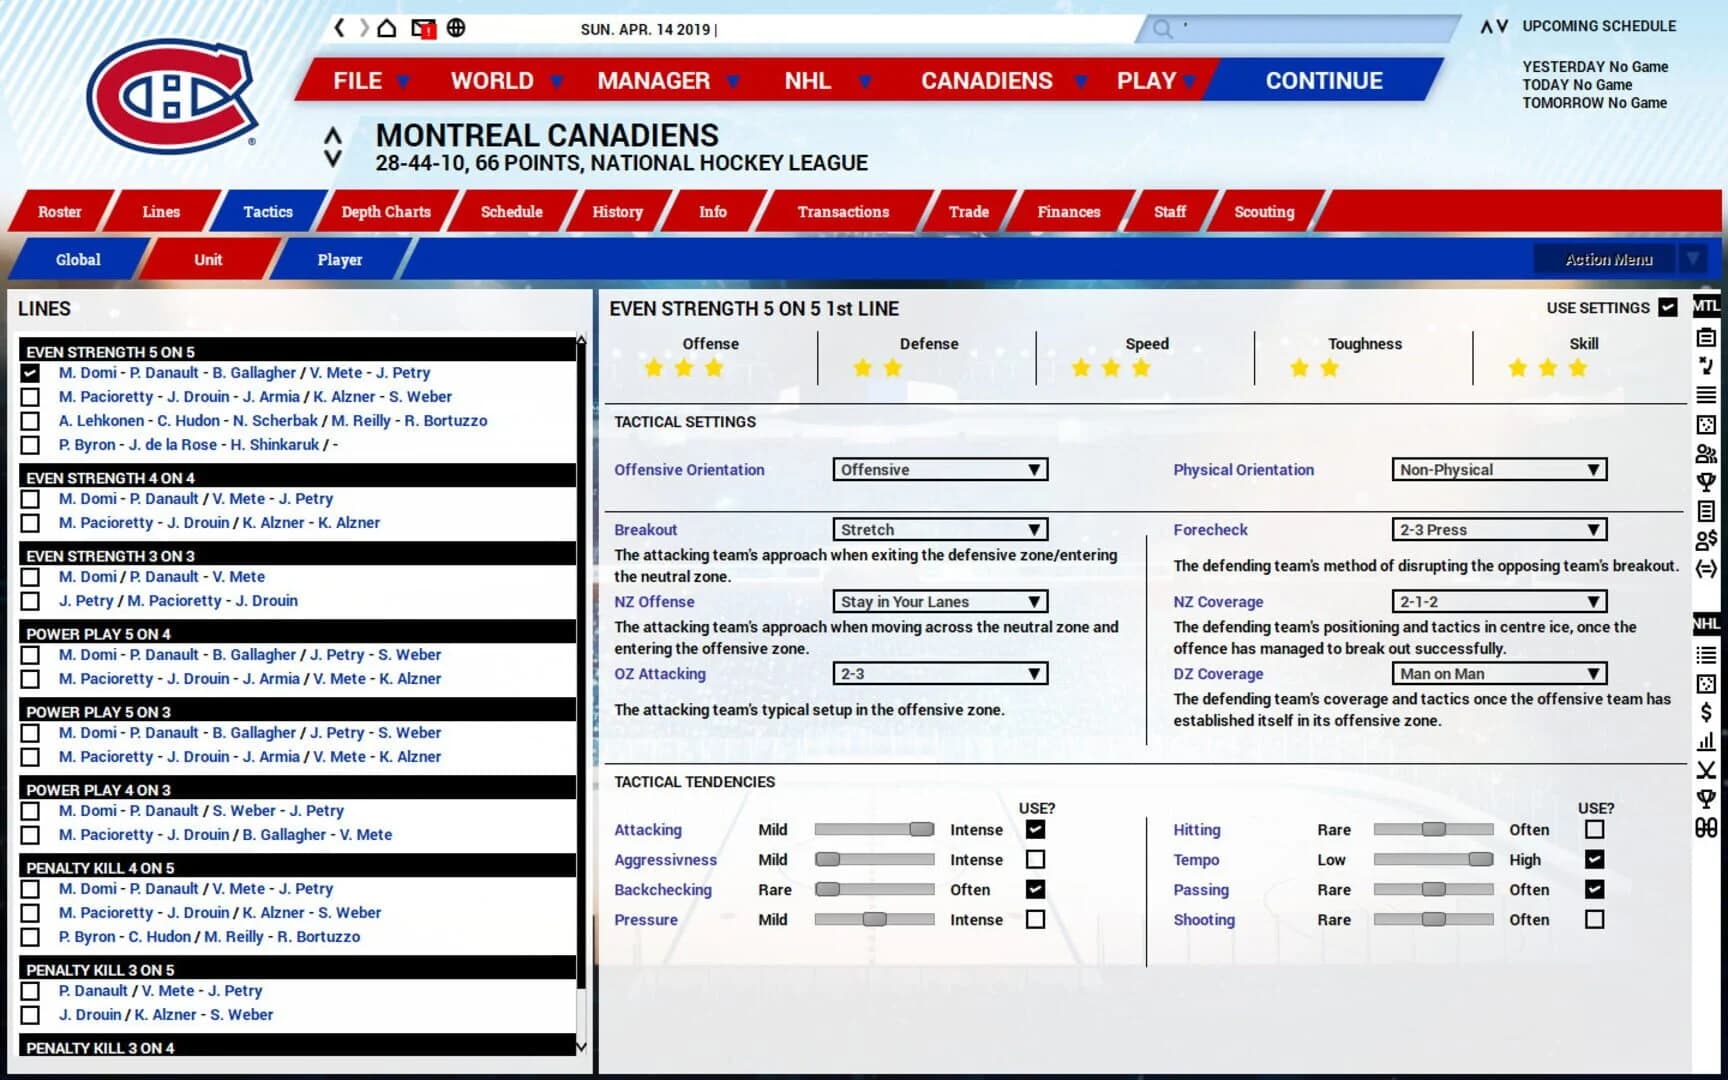
Task: Click the CONTINUE button
Action: (x=1324, y=81)
